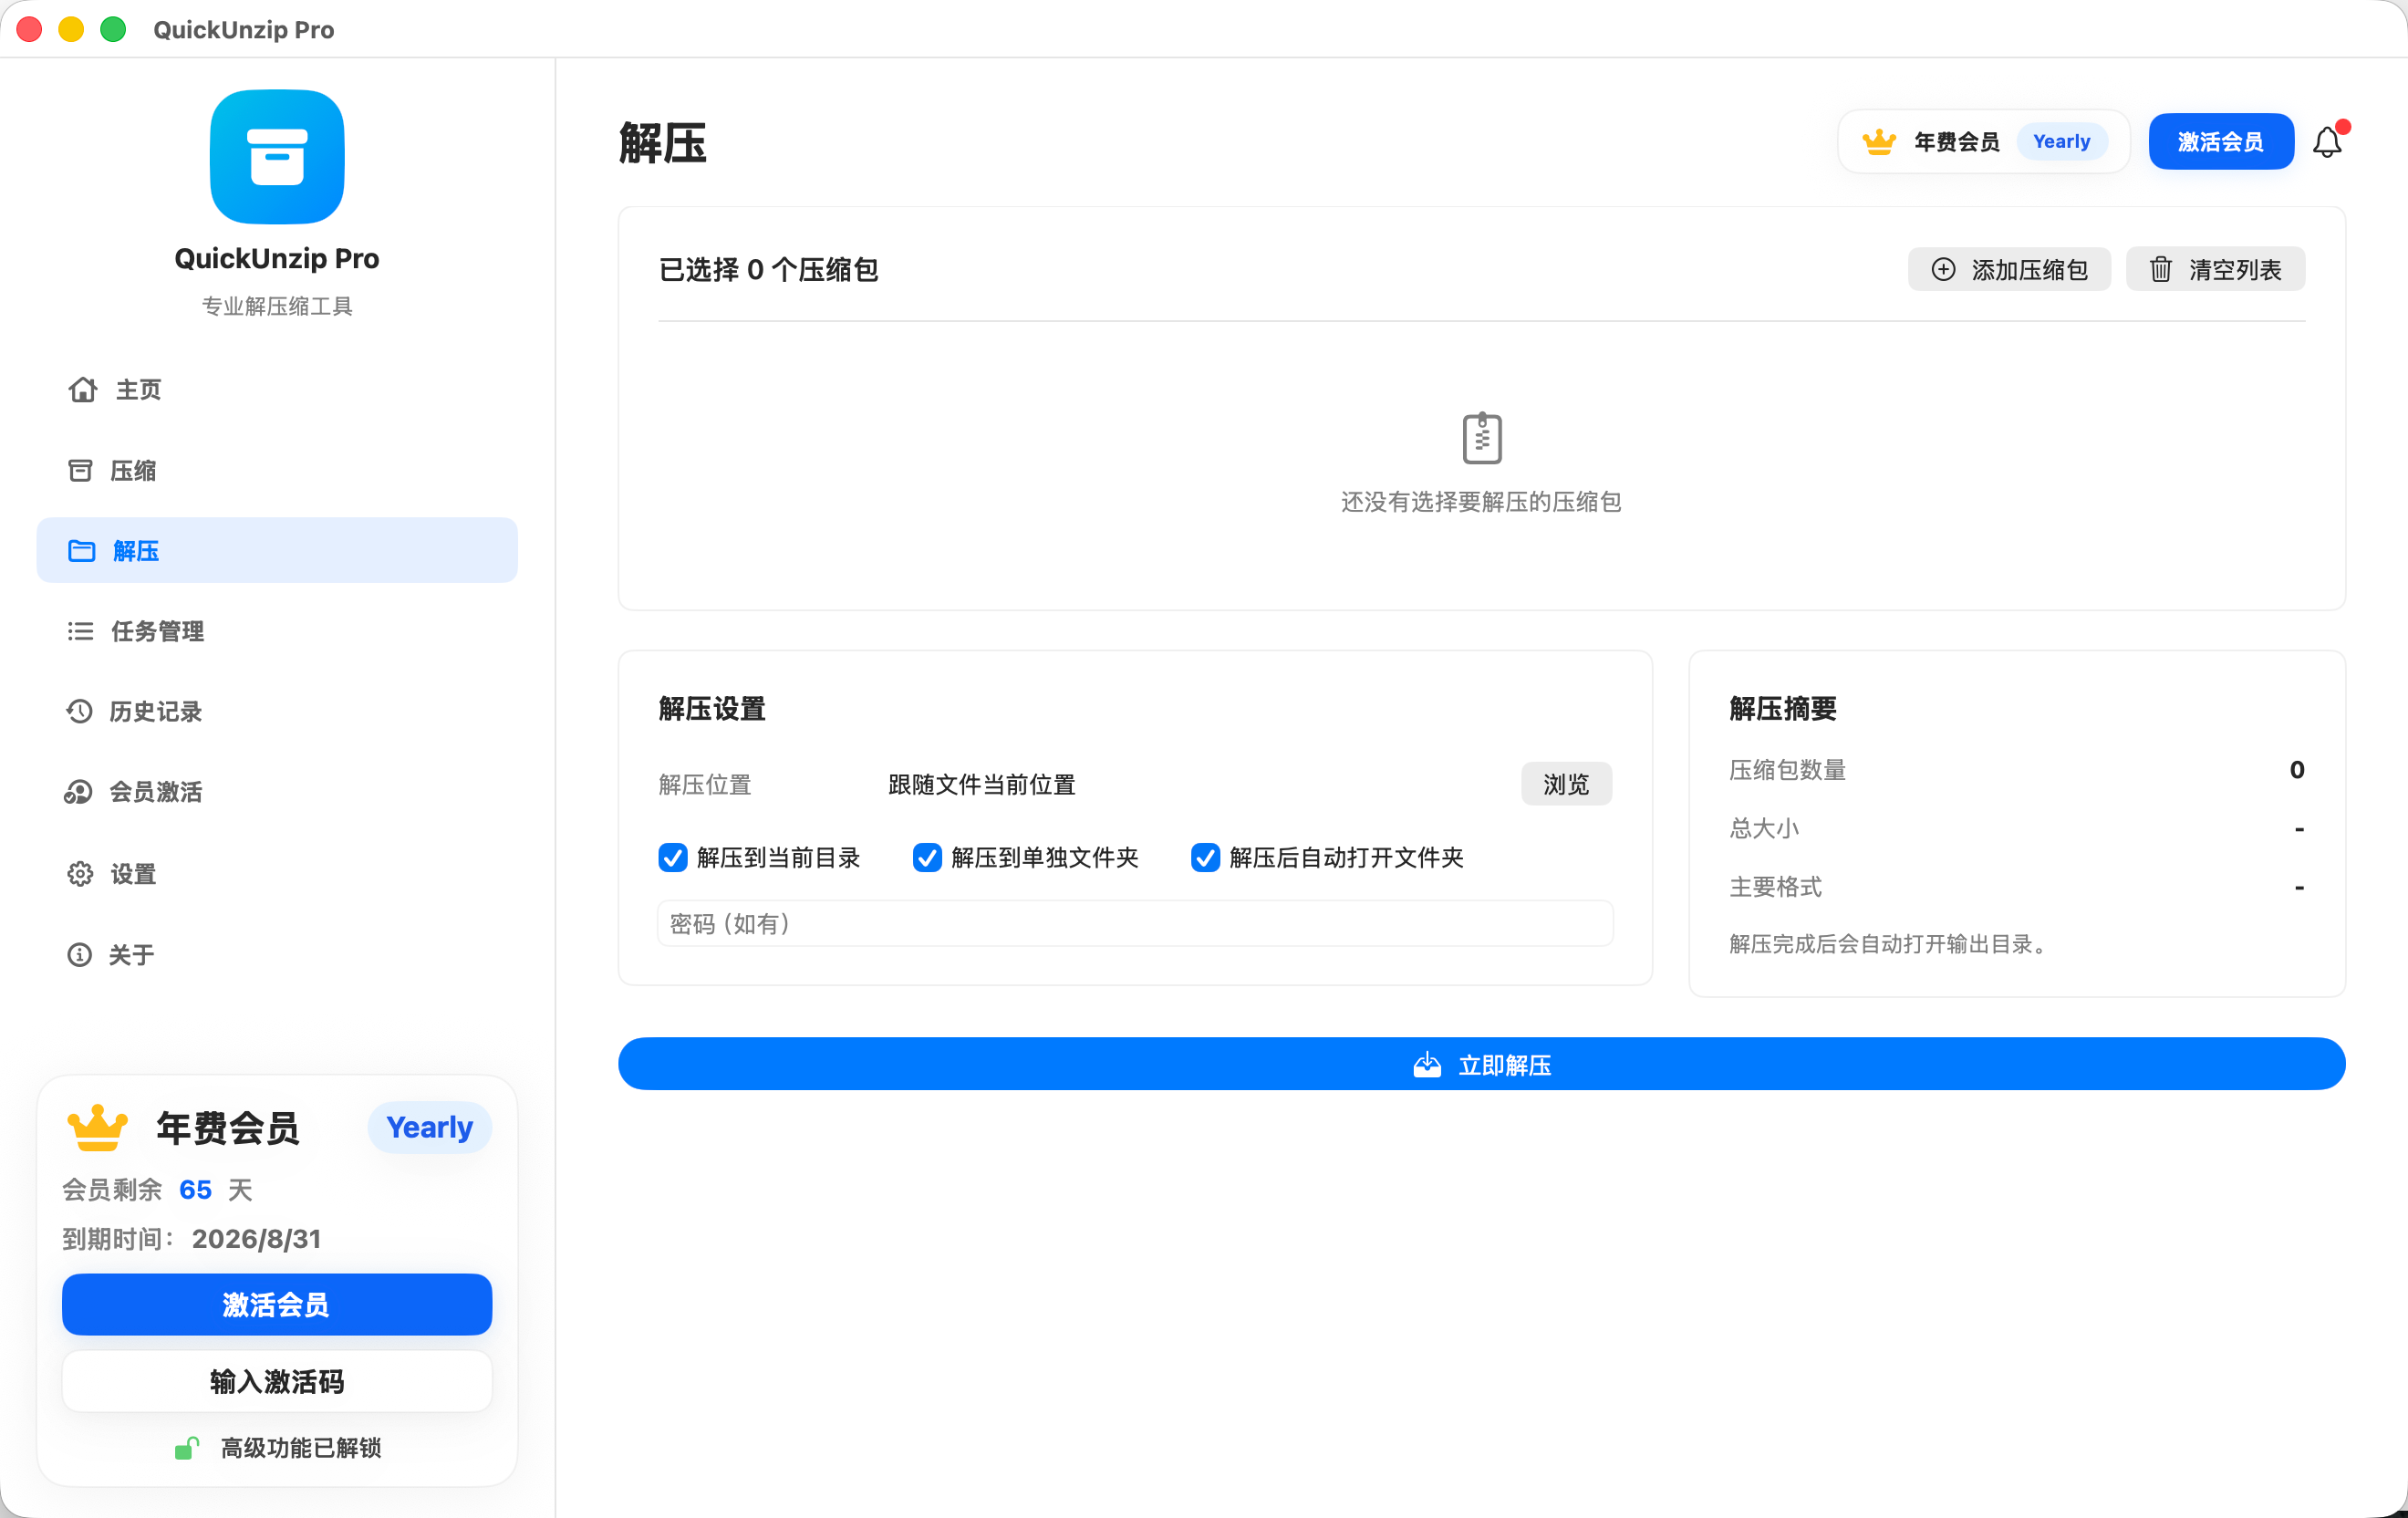Open 历史记录 in the sidebar
Viewport: 2408px width, 1518px height.
click(277, 711)
